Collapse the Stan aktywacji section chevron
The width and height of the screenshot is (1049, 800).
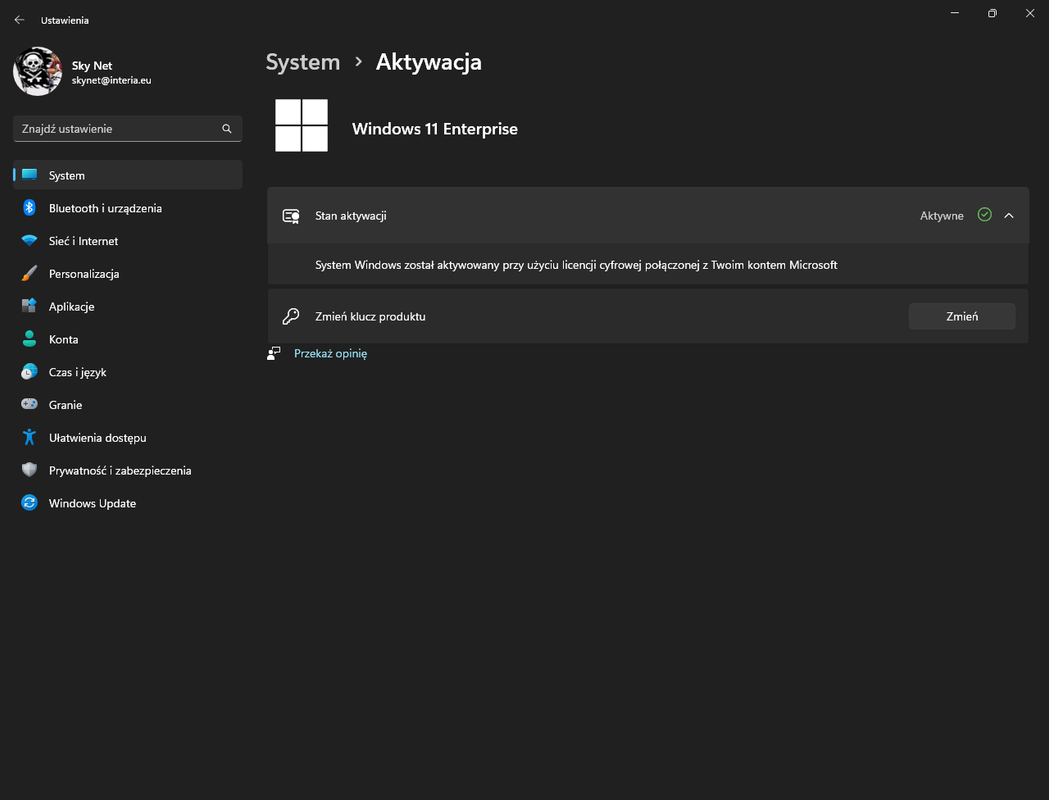(1009, 215)
